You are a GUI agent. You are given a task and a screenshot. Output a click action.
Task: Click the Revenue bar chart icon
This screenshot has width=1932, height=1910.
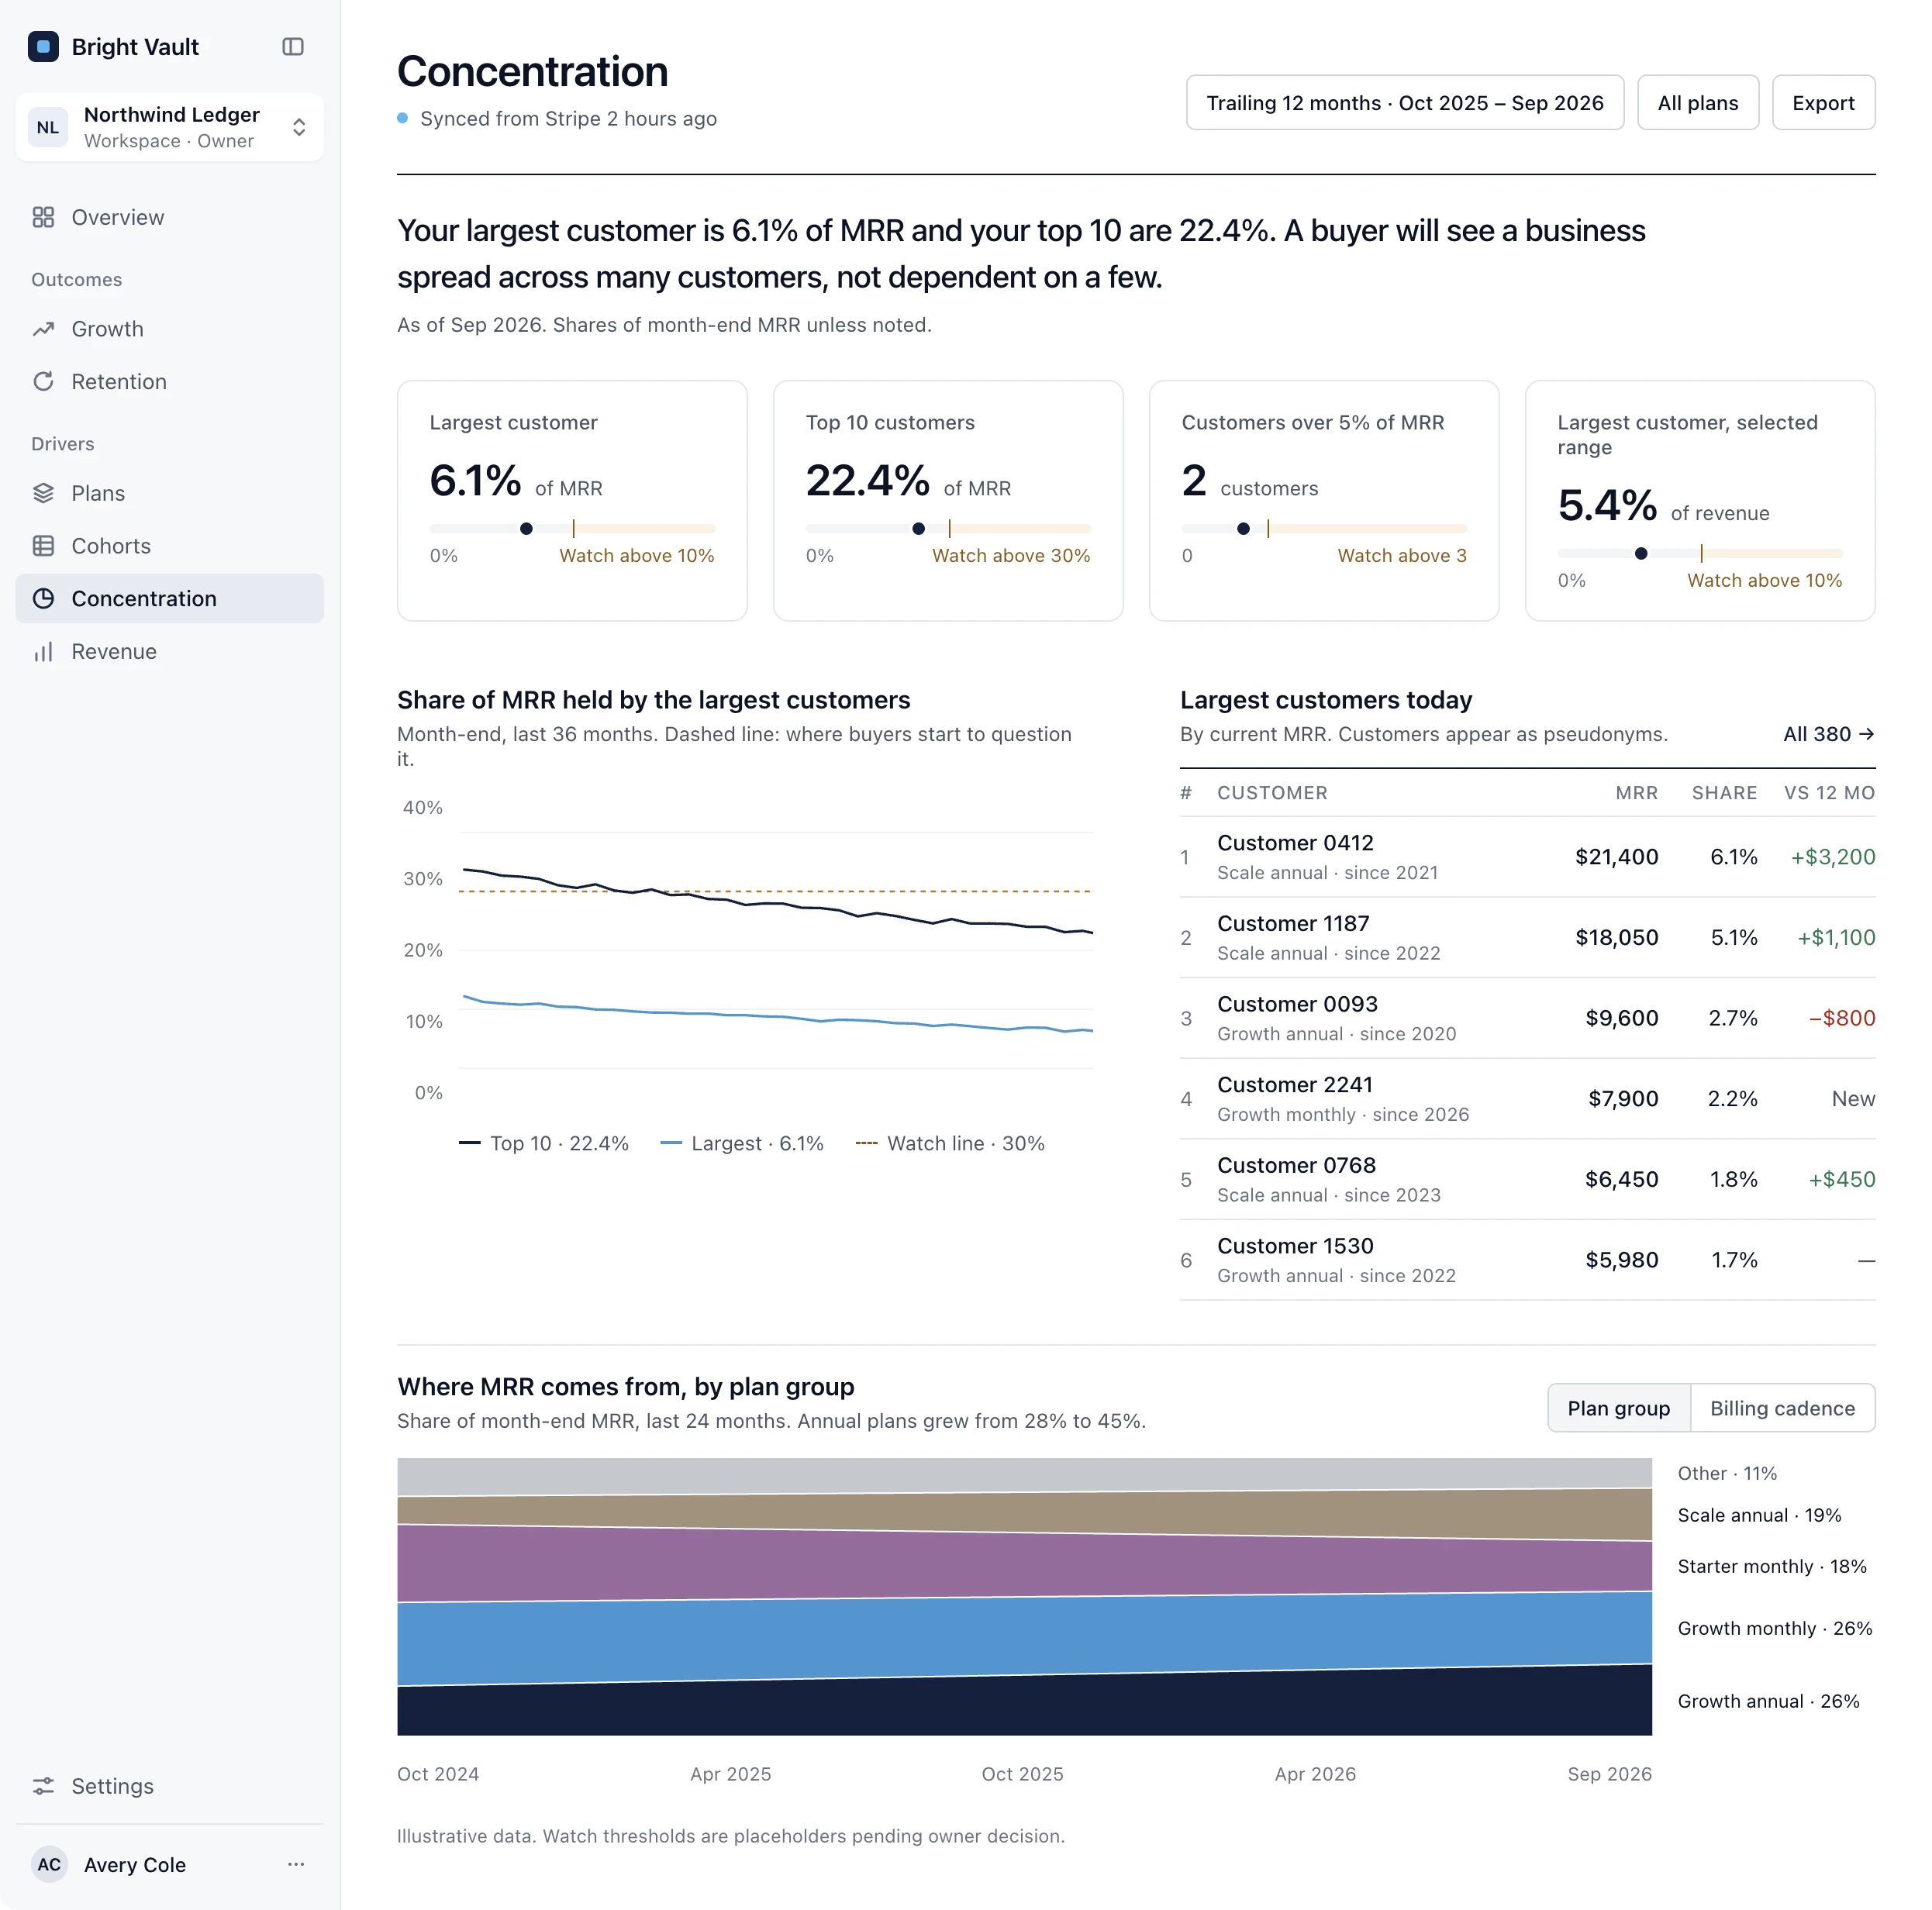43,651
